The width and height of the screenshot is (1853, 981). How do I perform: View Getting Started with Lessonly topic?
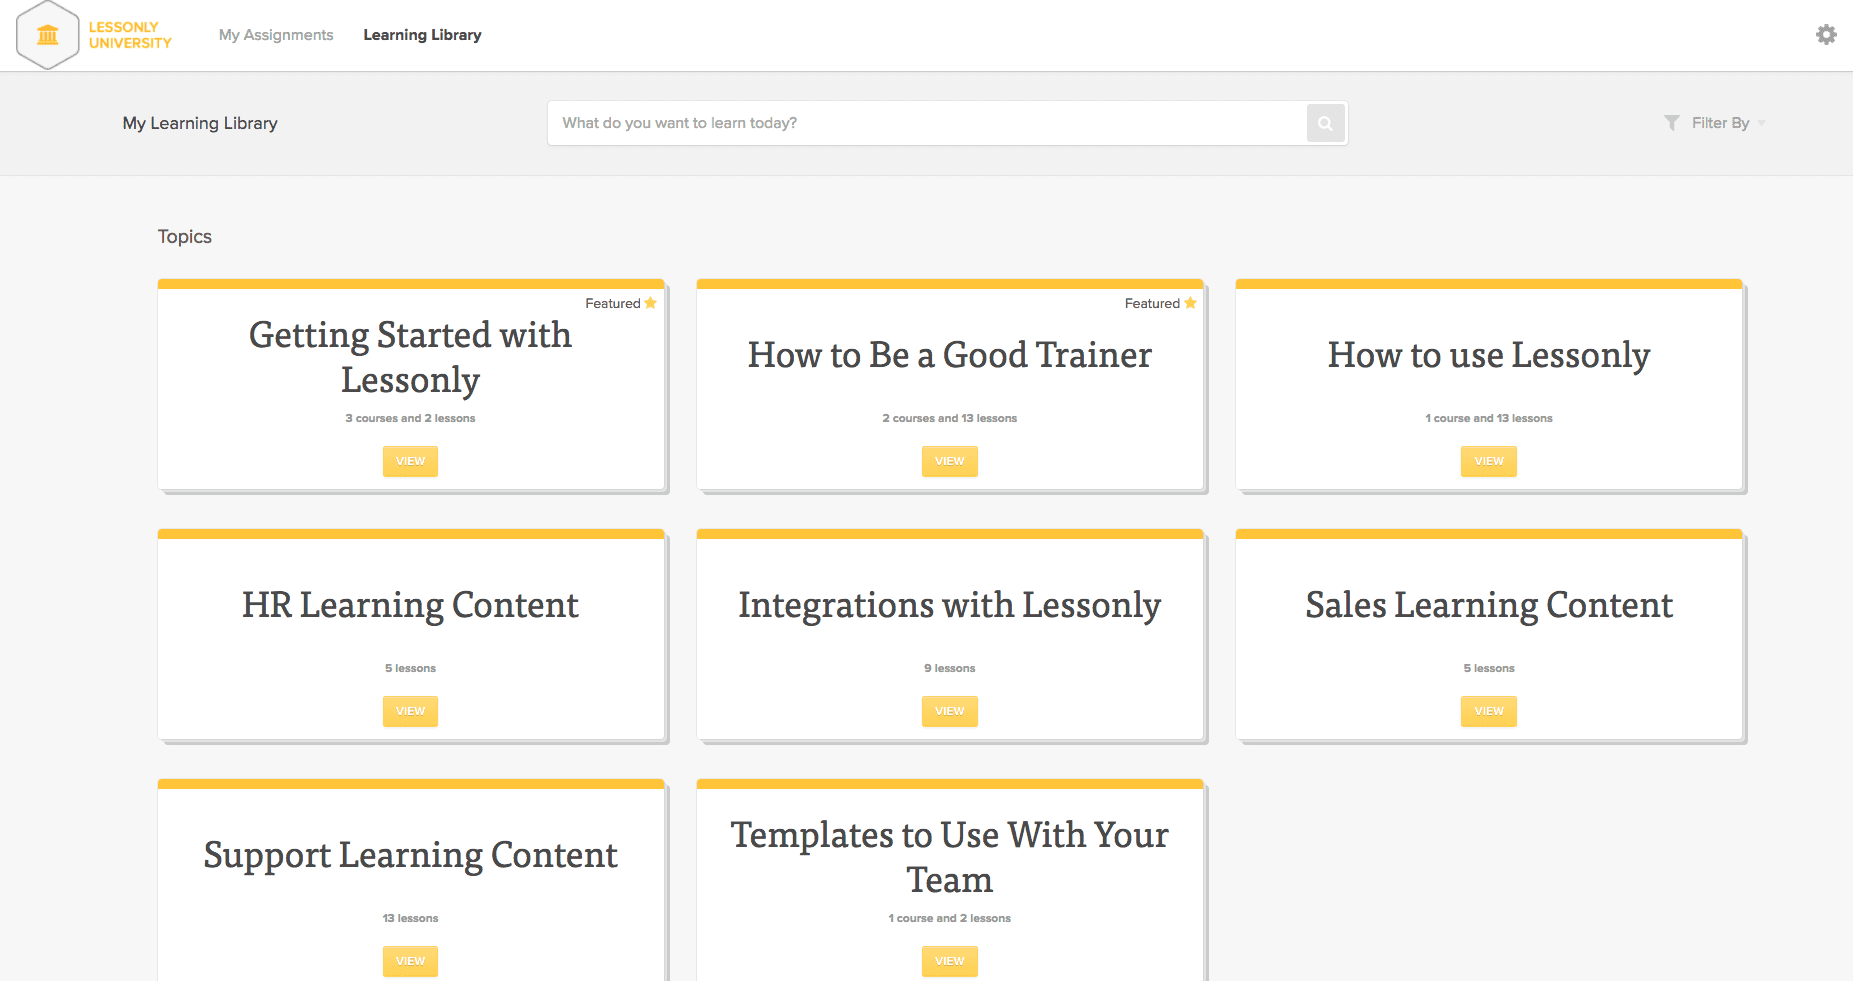point(410,461)
